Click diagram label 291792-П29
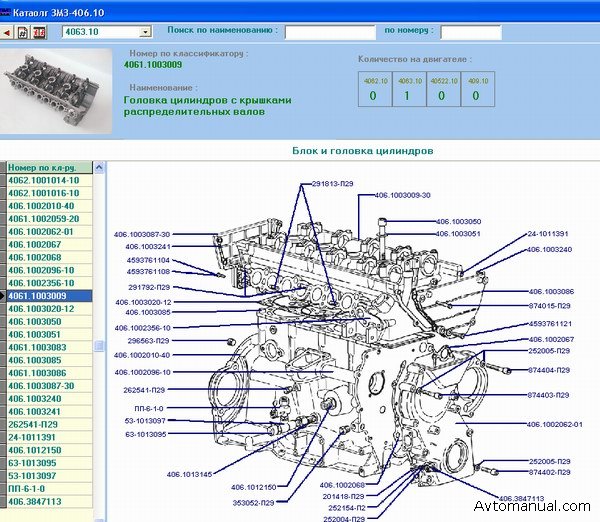Image resolution: width=600 pixels, height=522 pixels. (149, 287)
